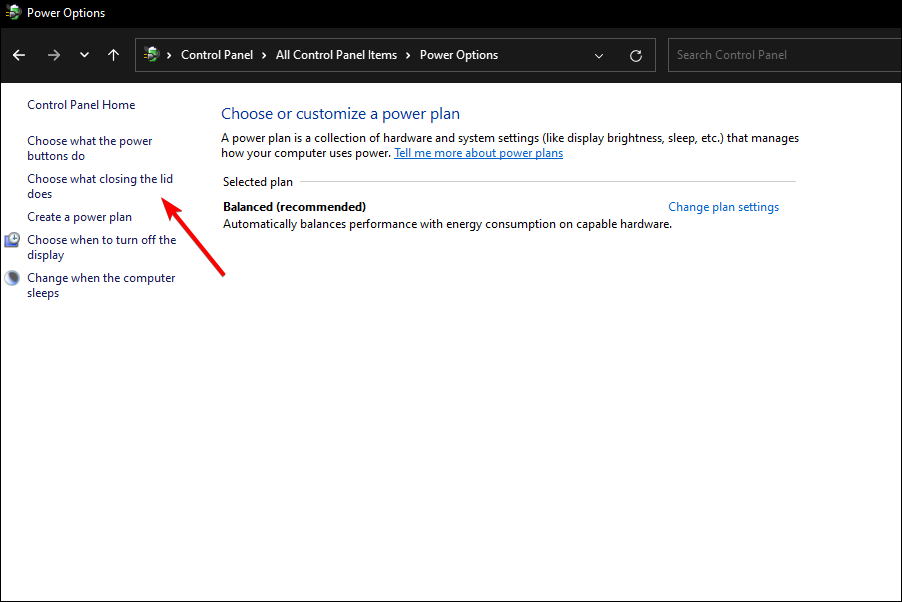
Task: Expand chevron after Control Panel breadcrumb
Action: pyautogui.click(x=264, y=55)
